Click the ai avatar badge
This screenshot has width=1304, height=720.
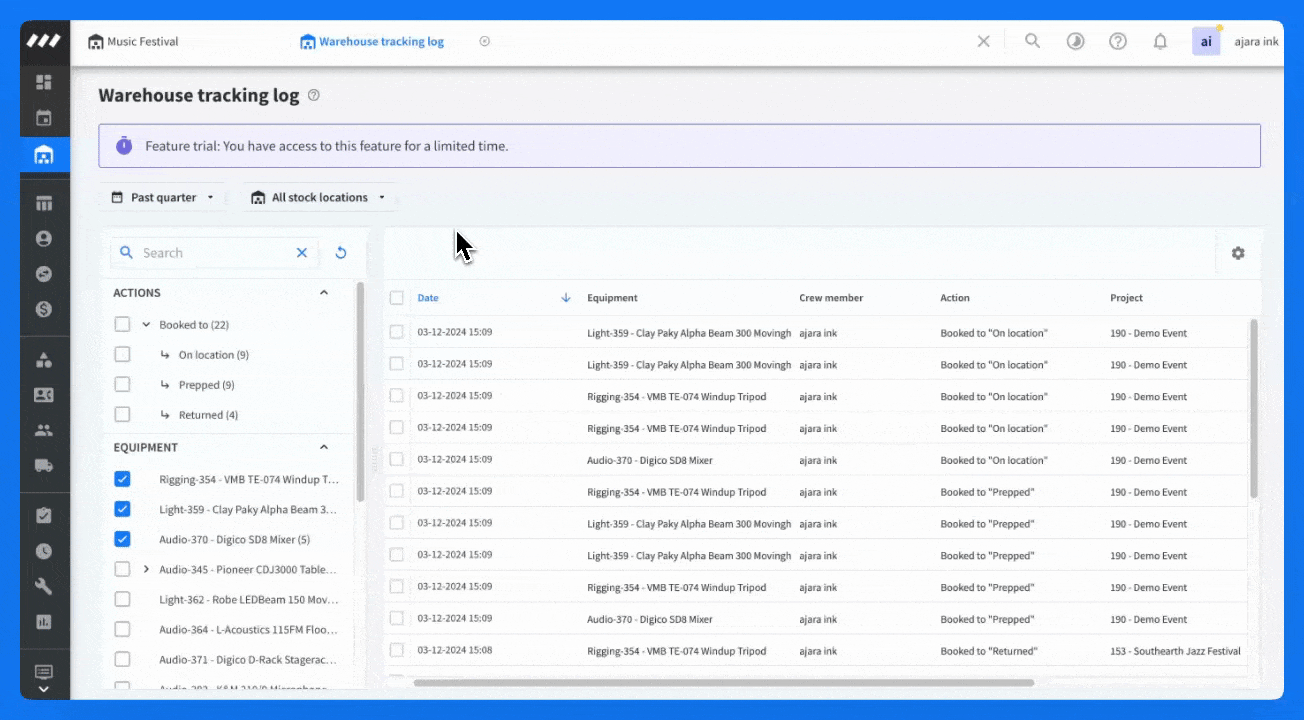point(1206,41)
